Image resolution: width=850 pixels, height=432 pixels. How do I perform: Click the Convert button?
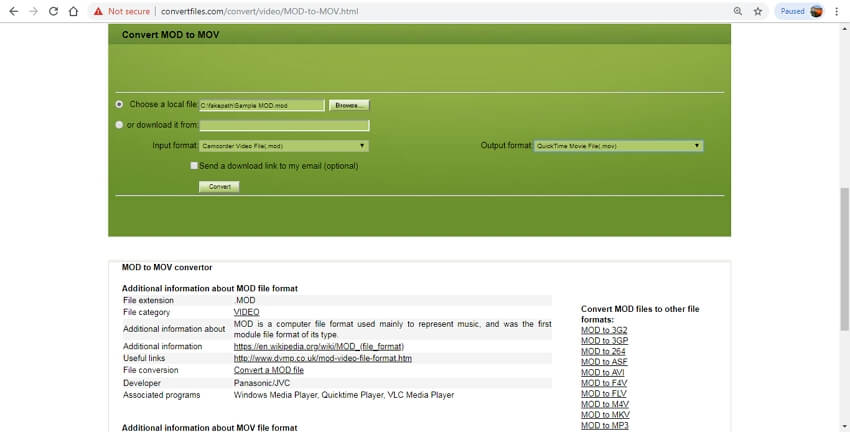tap(219, 186)
